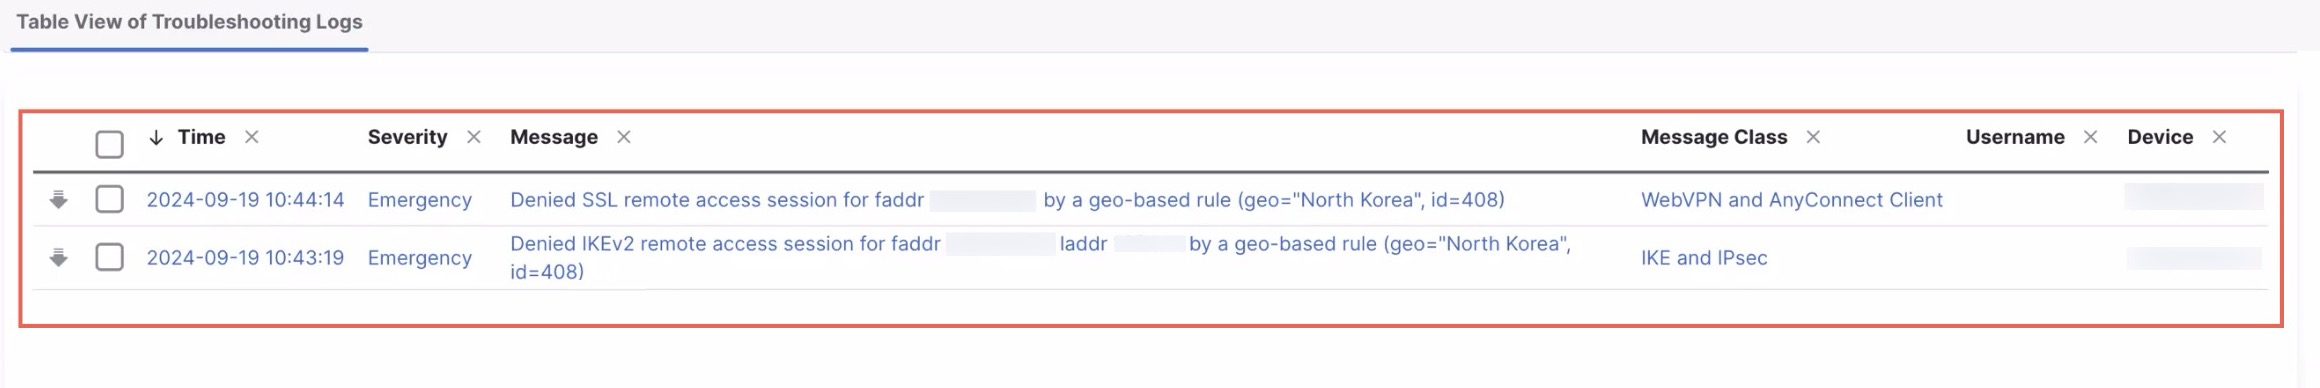Screen dimensions: 2320x388
Task: Remove the Username column via X icon
Action: (2090, 137)
